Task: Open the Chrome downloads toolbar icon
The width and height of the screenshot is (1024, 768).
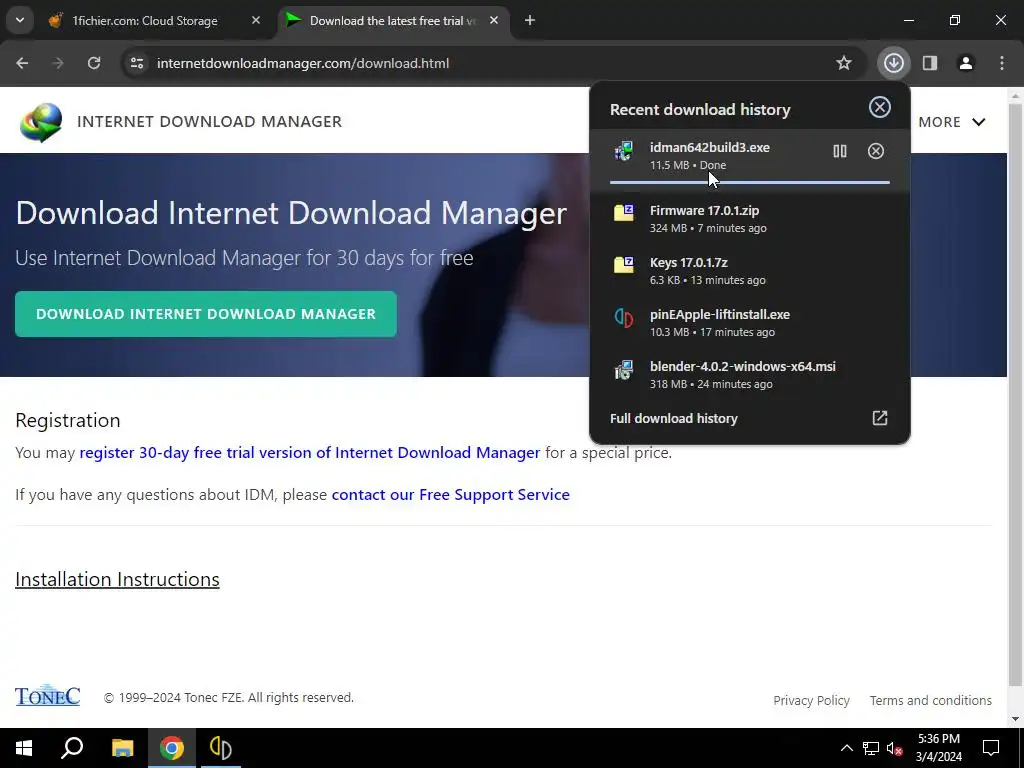Action: 893,63
